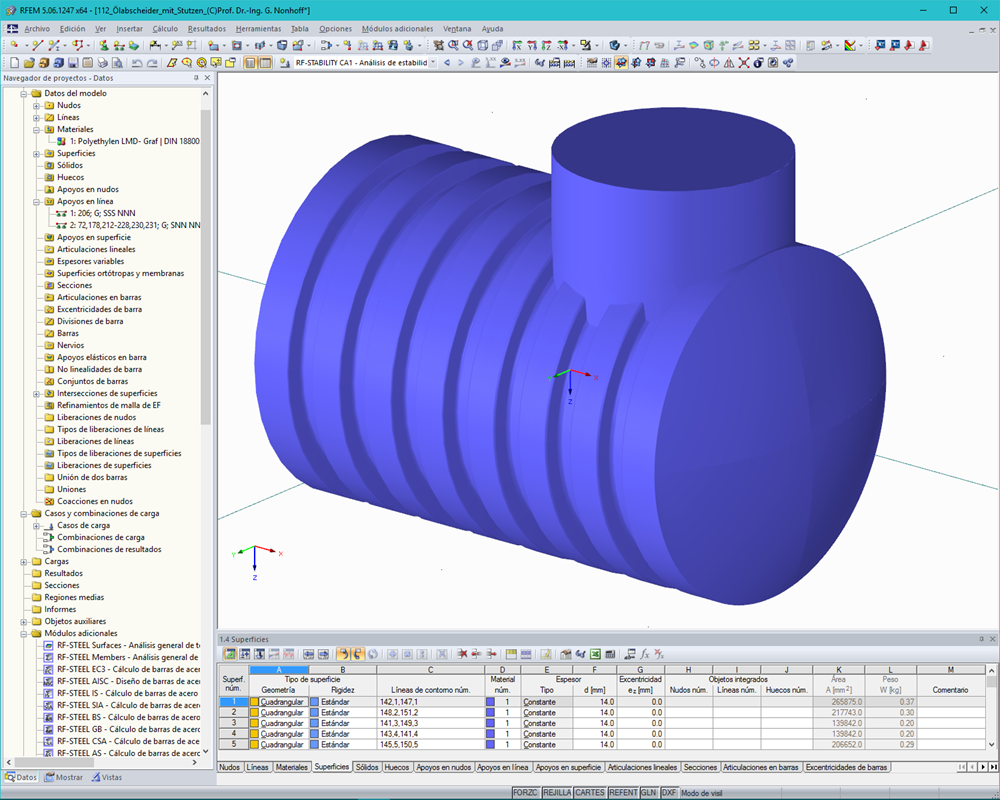
Task: Click the Excel export icon in table toolbar
Action: pyautogui.click(x=595, y=654)
